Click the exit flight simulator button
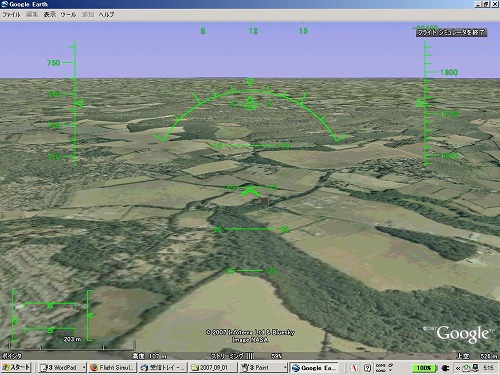 tap(451, 32)
